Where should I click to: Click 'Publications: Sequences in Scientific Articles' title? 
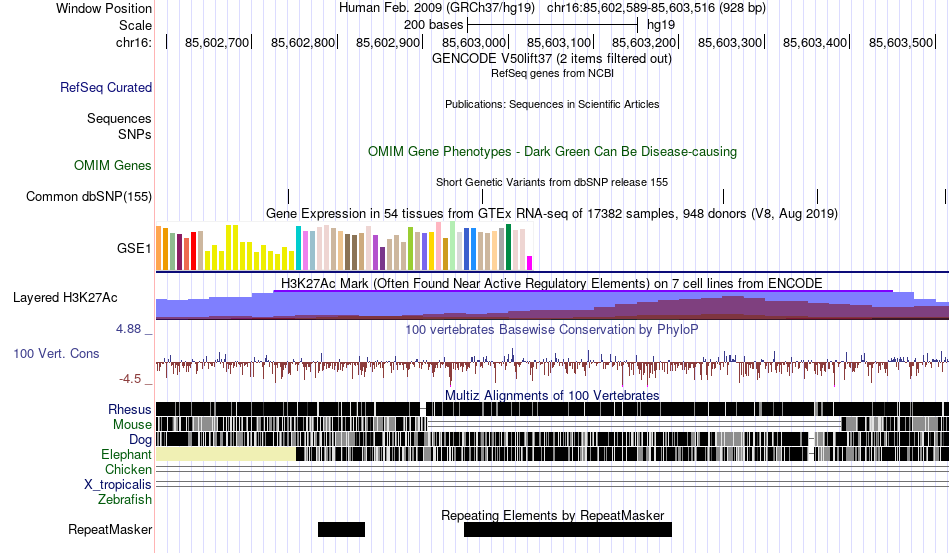(552, 104)
